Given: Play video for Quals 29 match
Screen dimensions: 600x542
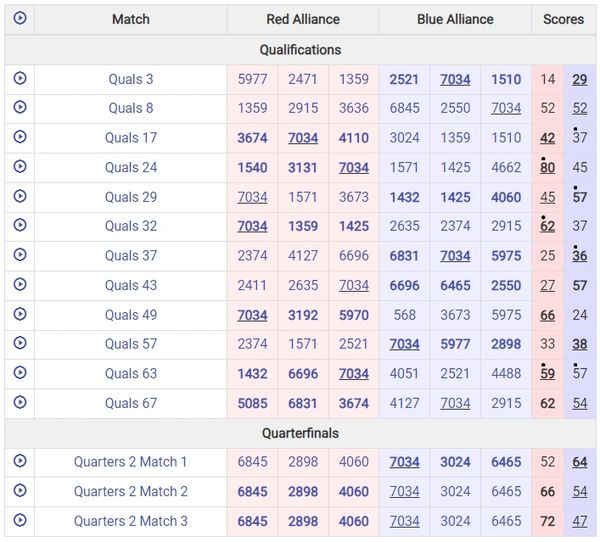Looking at the screenshot, I should click(20, 197).
